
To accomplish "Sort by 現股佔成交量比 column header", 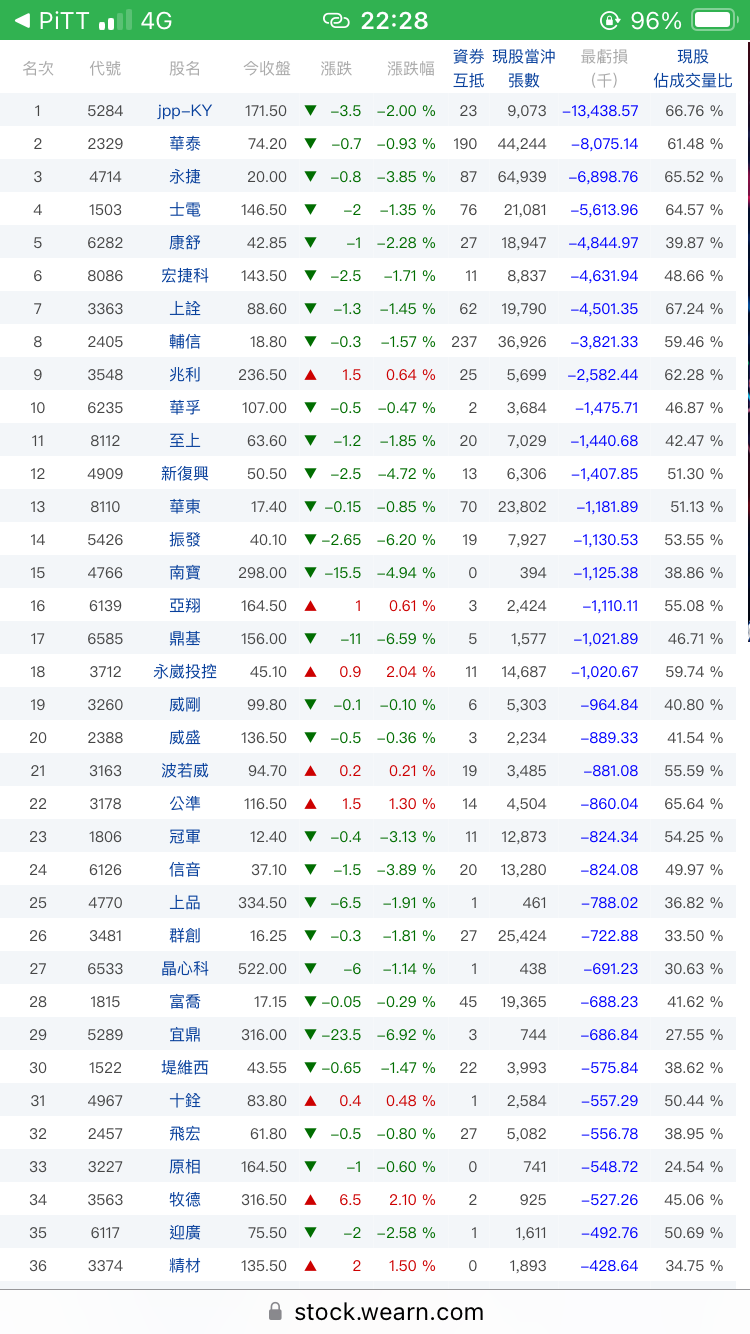I will point(693,68).
